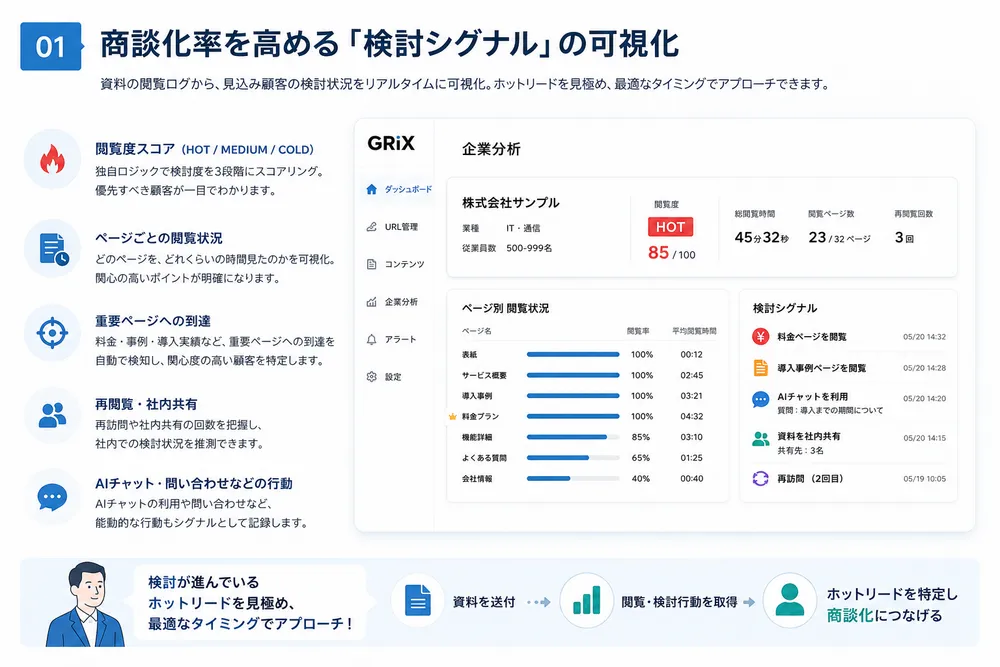This screenshot has width=1000, height=667.
Task: Click the document icon beside コンテンツ
Action: [372, 264]
